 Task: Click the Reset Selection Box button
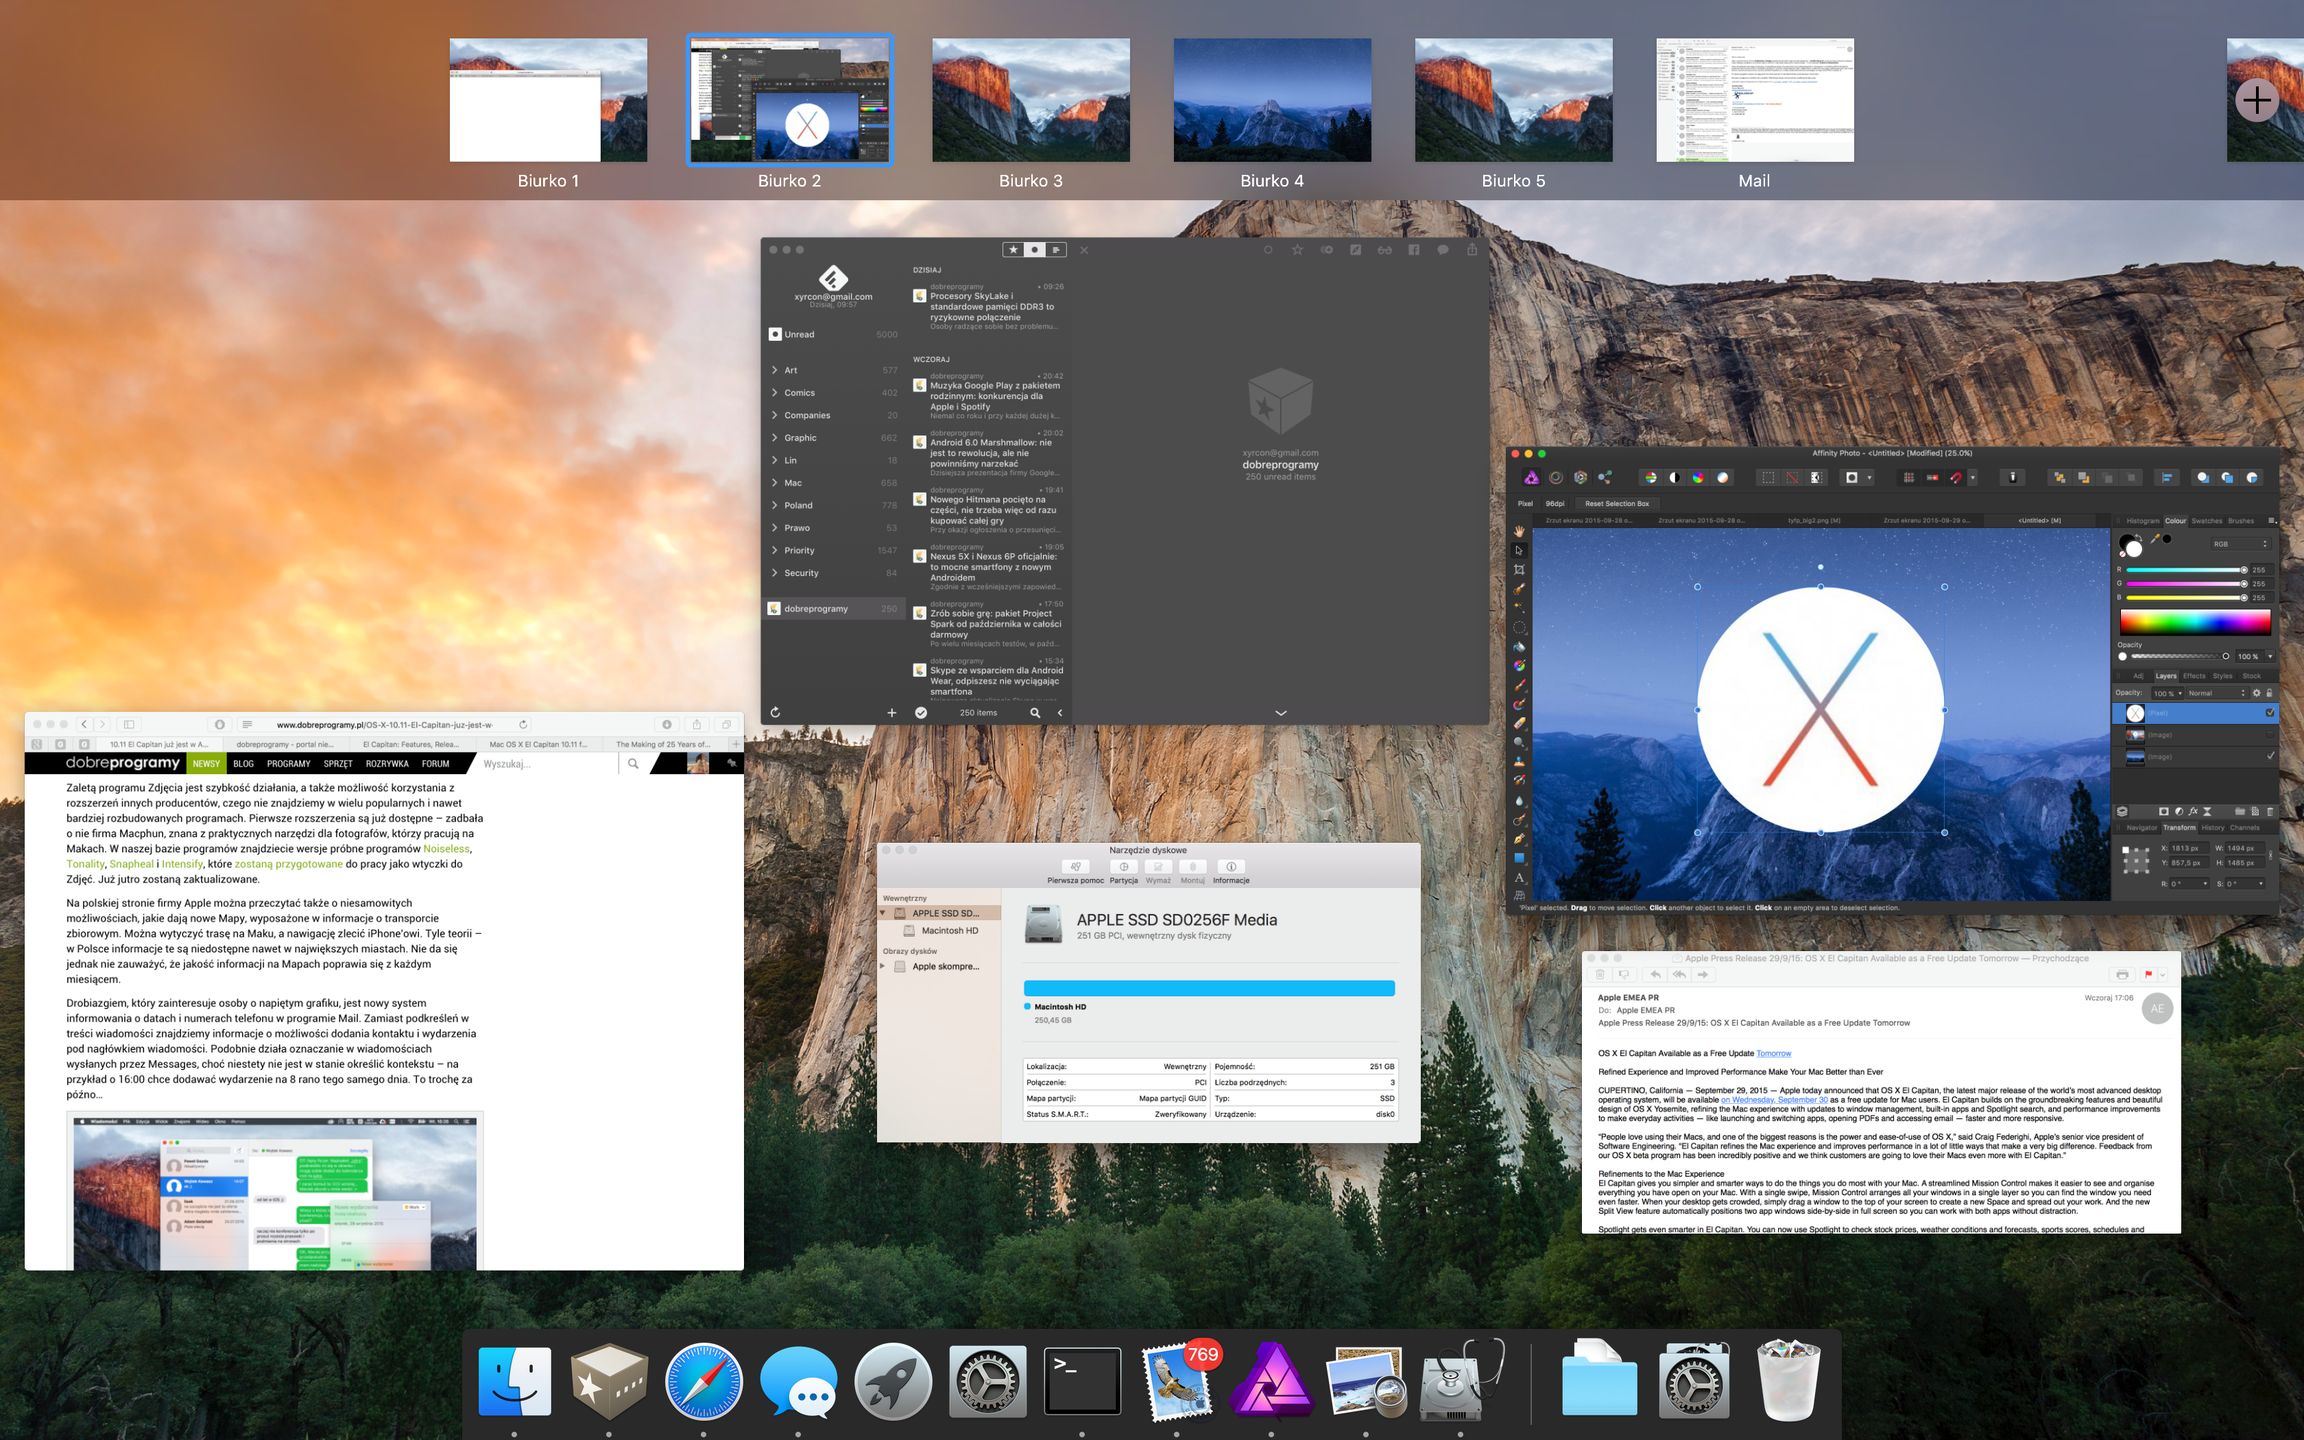pos(1616,504)
